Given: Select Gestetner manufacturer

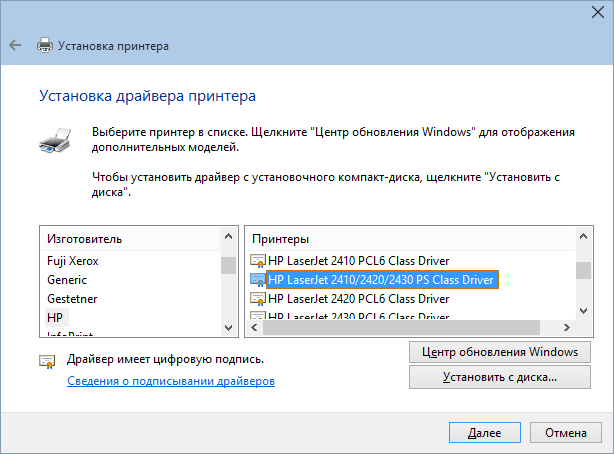Looking at the screenshot, I should [x=72, y=299].
